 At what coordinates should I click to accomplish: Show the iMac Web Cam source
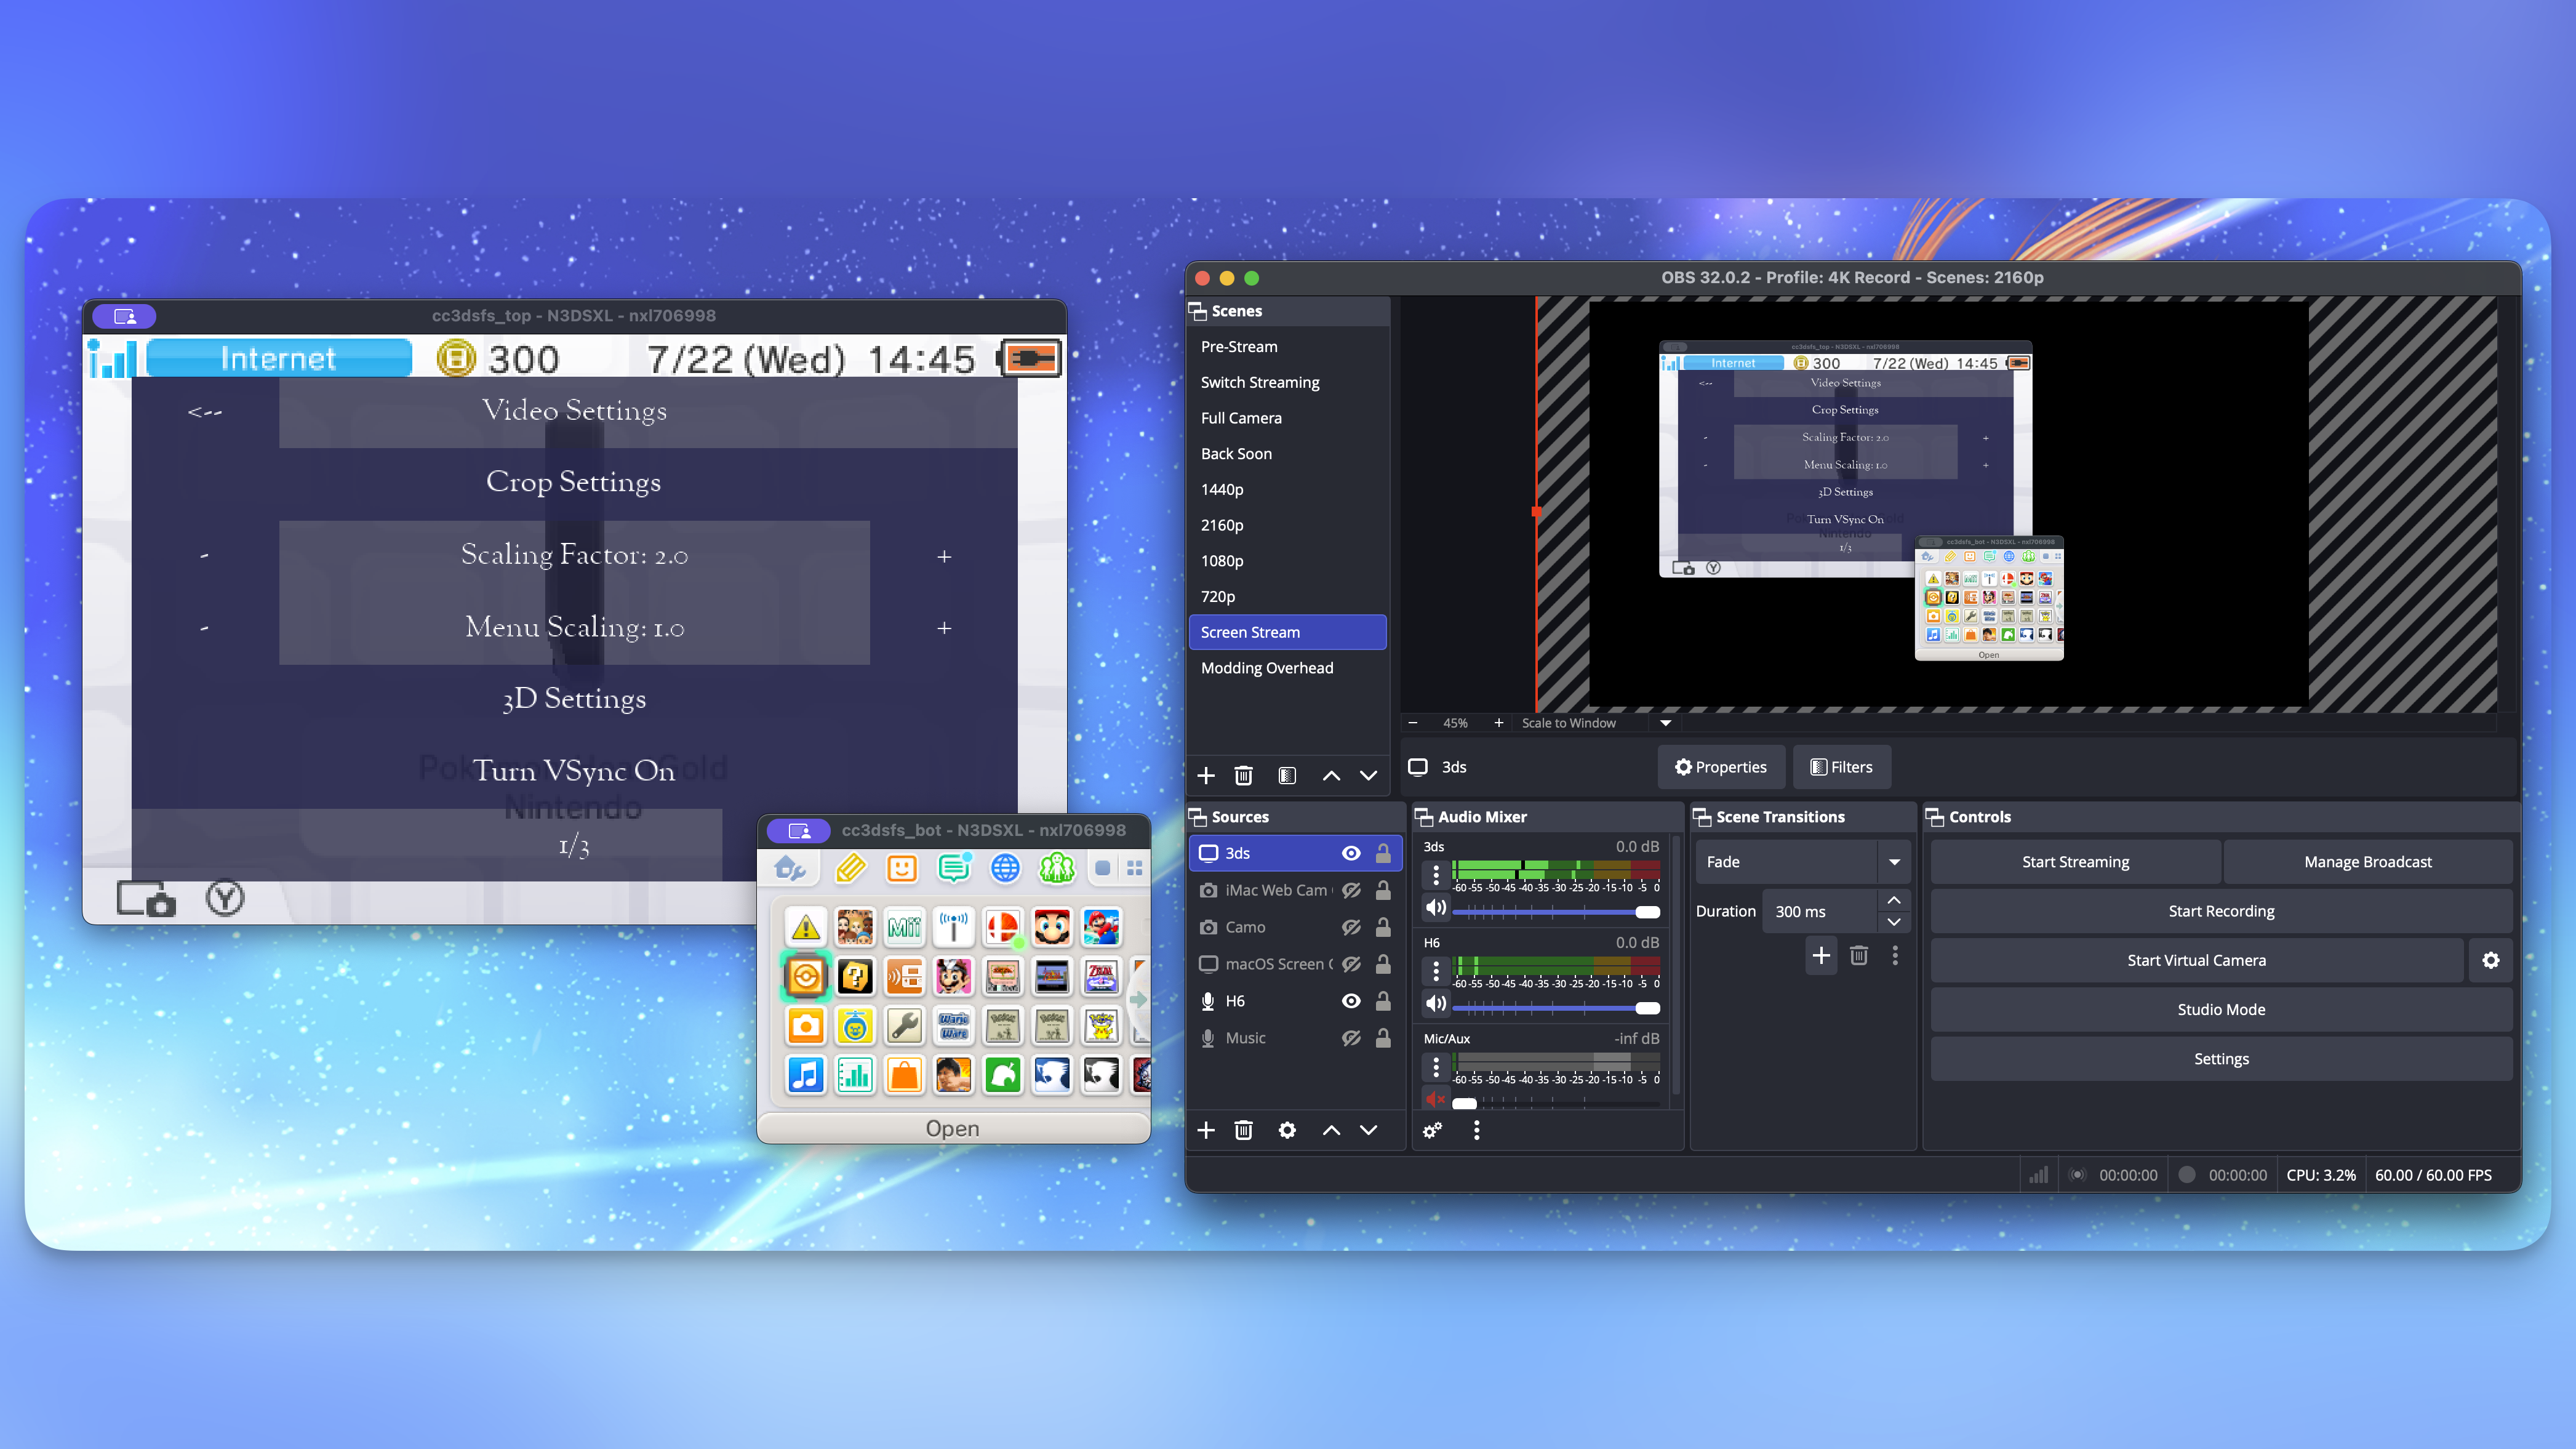pyautogui.click(x=1351, y=890)
